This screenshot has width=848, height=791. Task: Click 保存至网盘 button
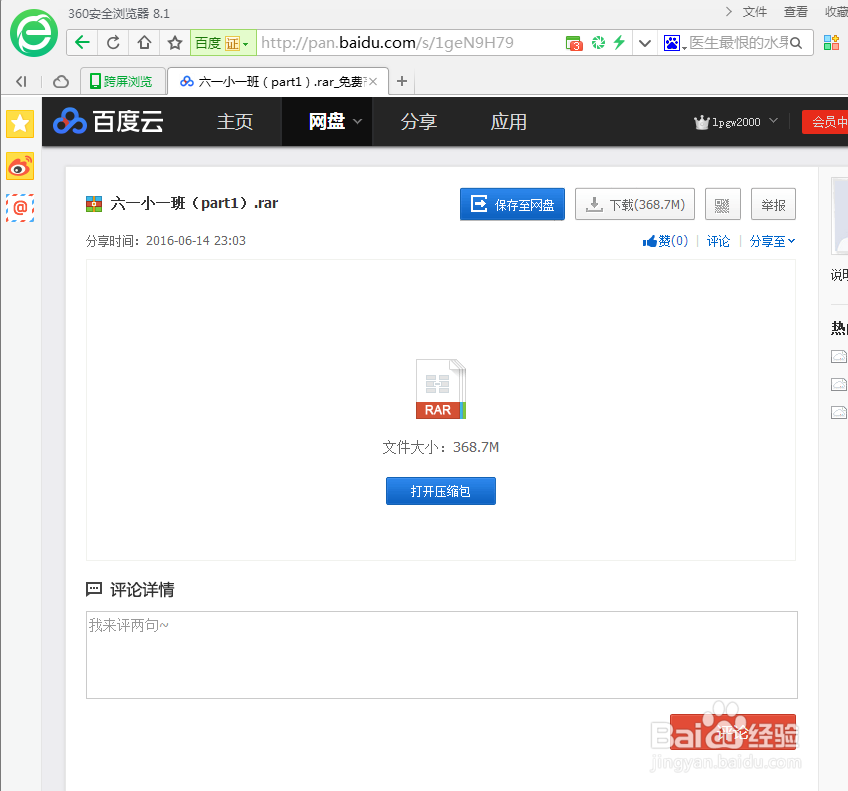tap(512, 204)
